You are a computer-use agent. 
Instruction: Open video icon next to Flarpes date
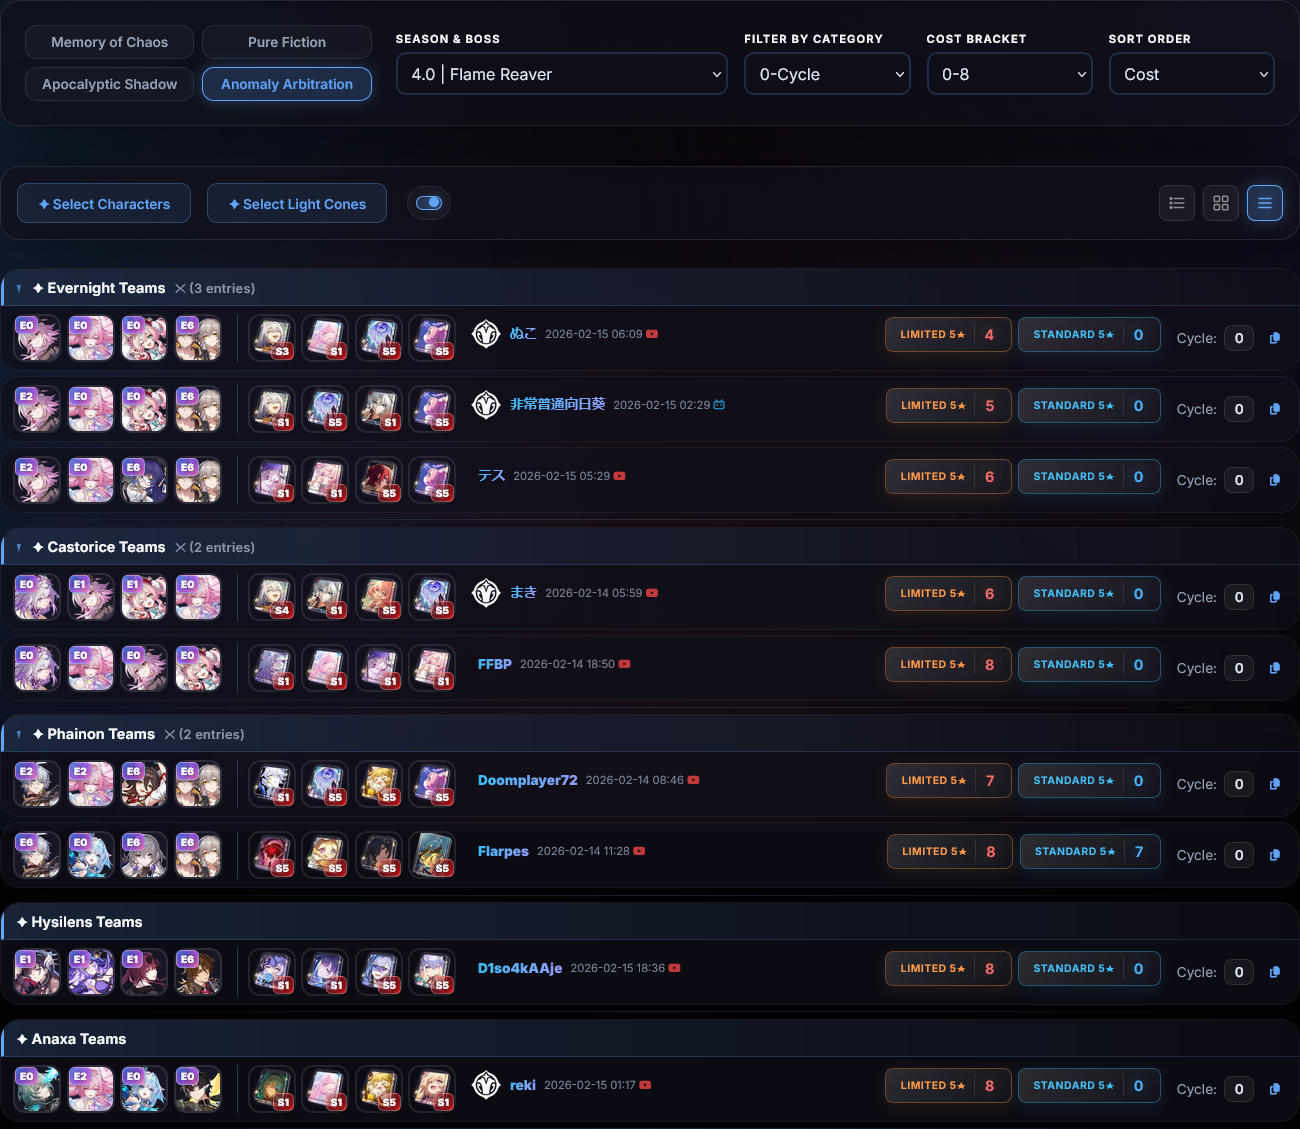click(639, 851)
